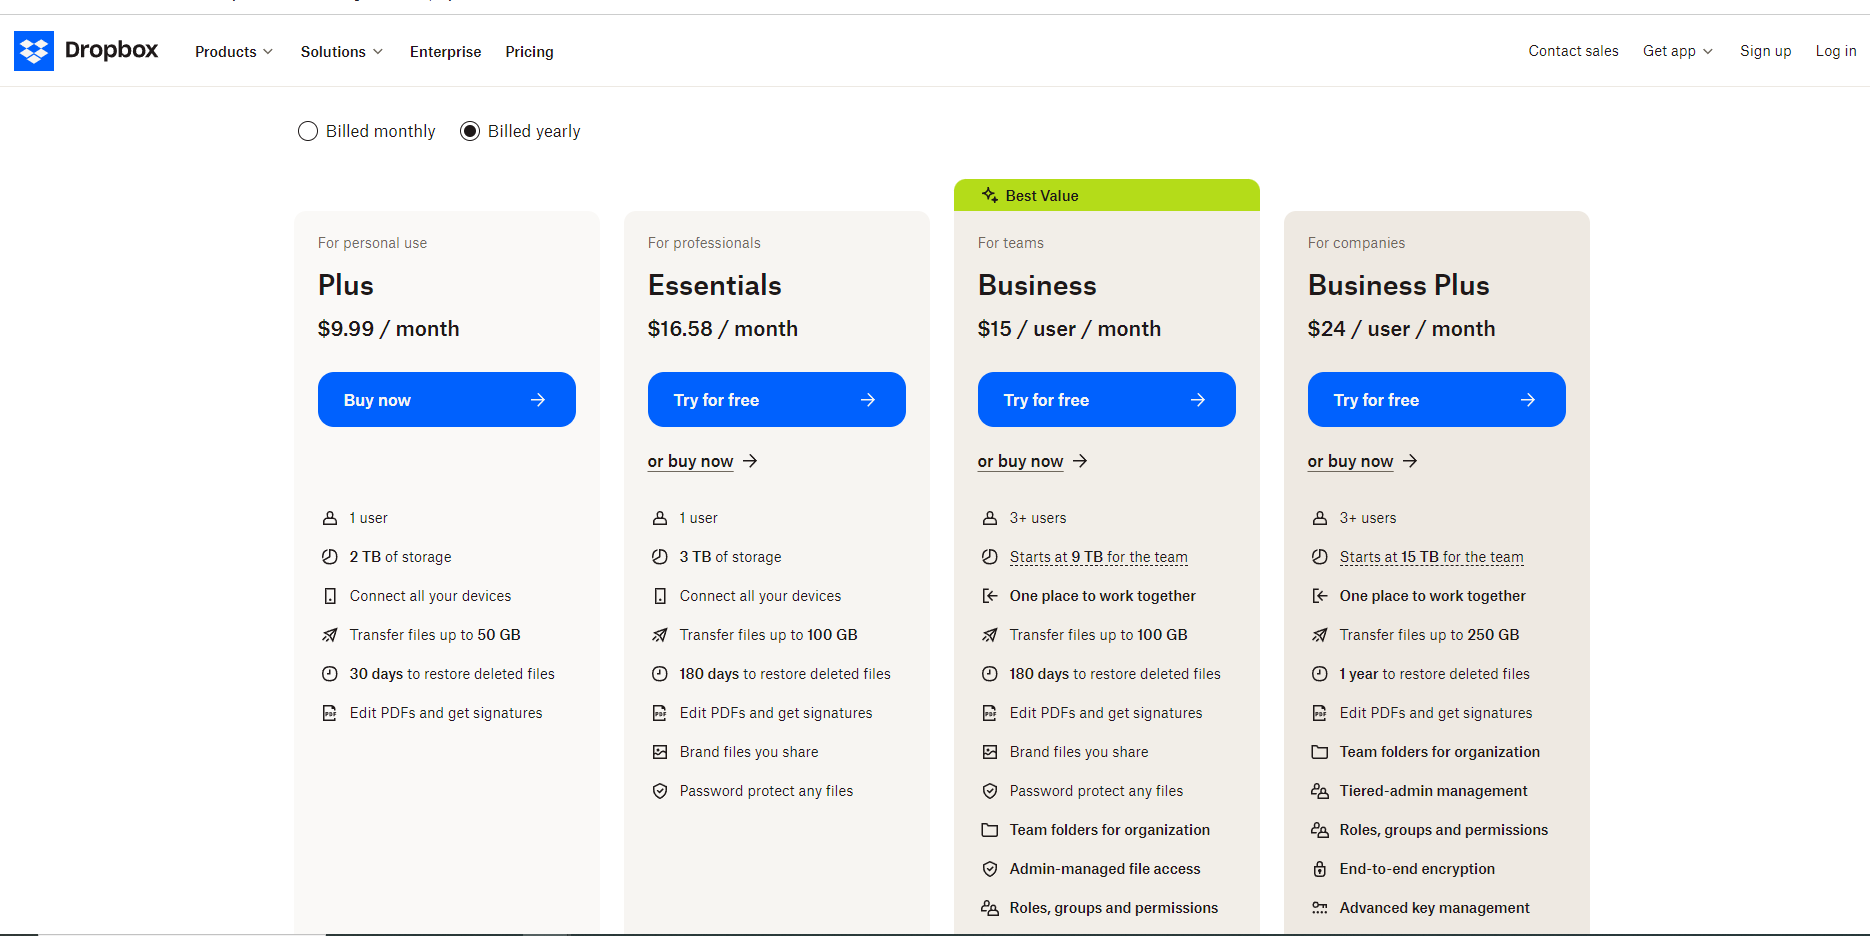Expand the Solutions dropdown menu

(342, 52)
